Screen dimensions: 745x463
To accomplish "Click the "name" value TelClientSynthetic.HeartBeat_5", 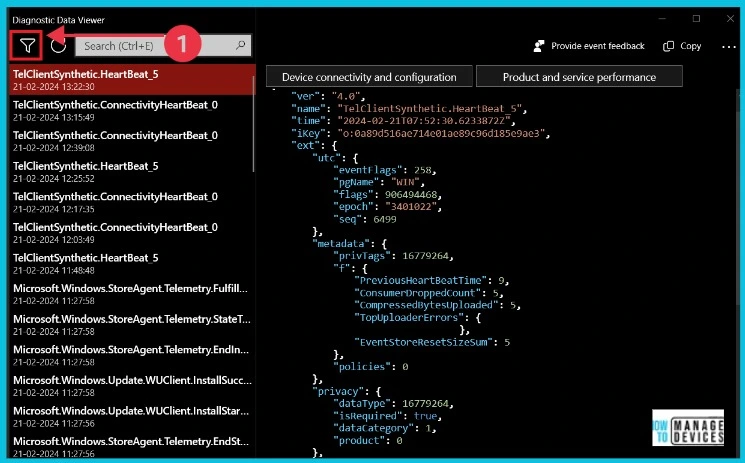I will 429,108.
